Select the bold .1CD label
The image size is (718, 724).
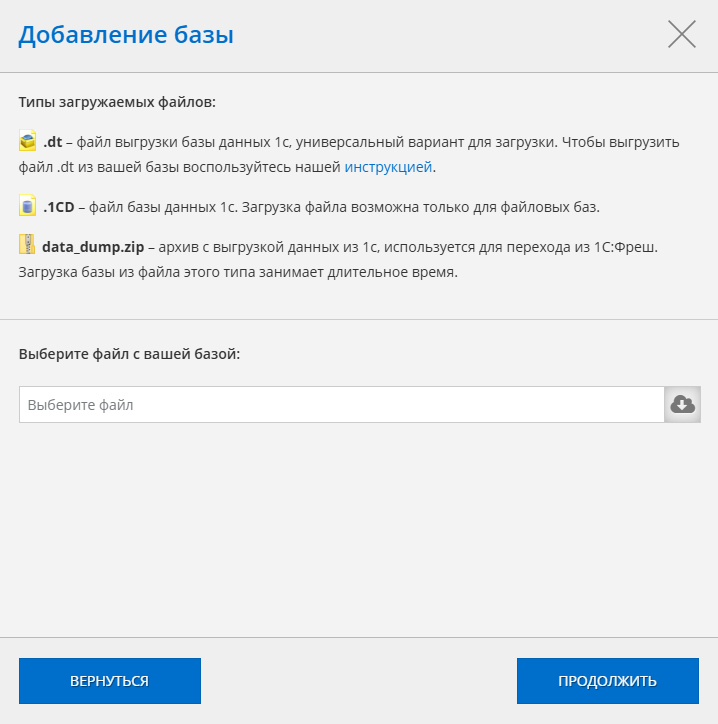(59, 207)
